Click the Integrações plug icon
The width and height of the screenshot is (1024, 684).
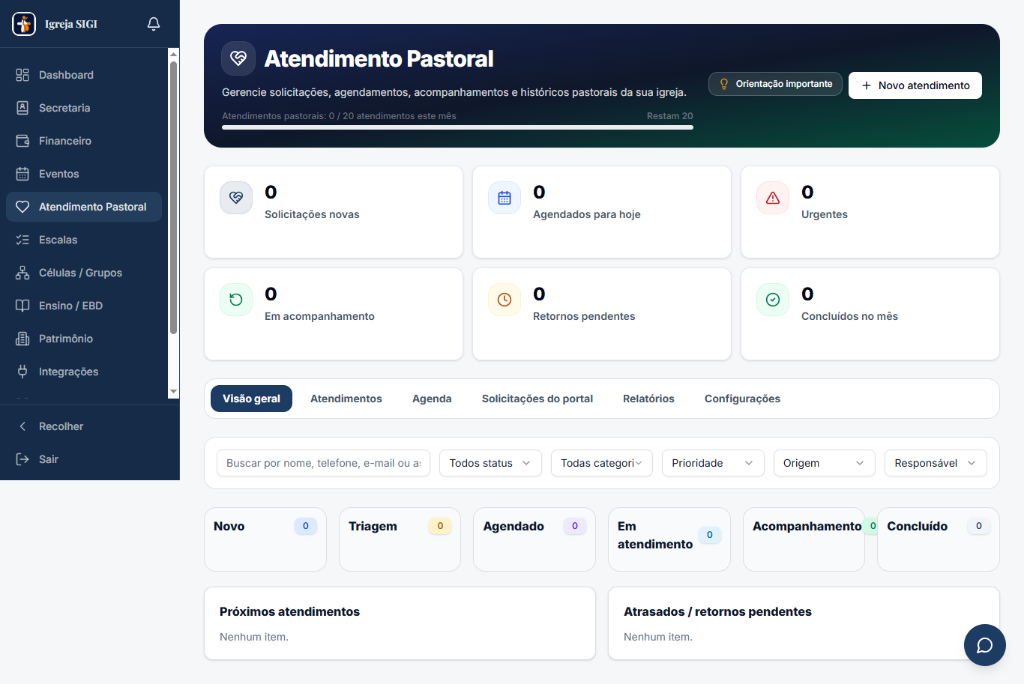point(22,372)
